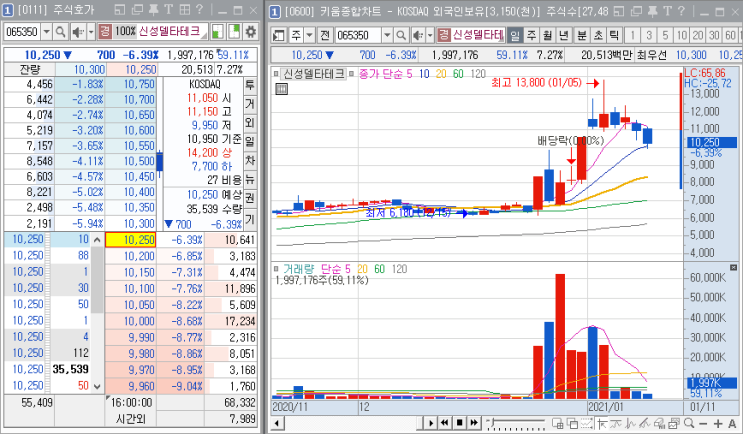Click the trade list scroll down arrow

97,386
